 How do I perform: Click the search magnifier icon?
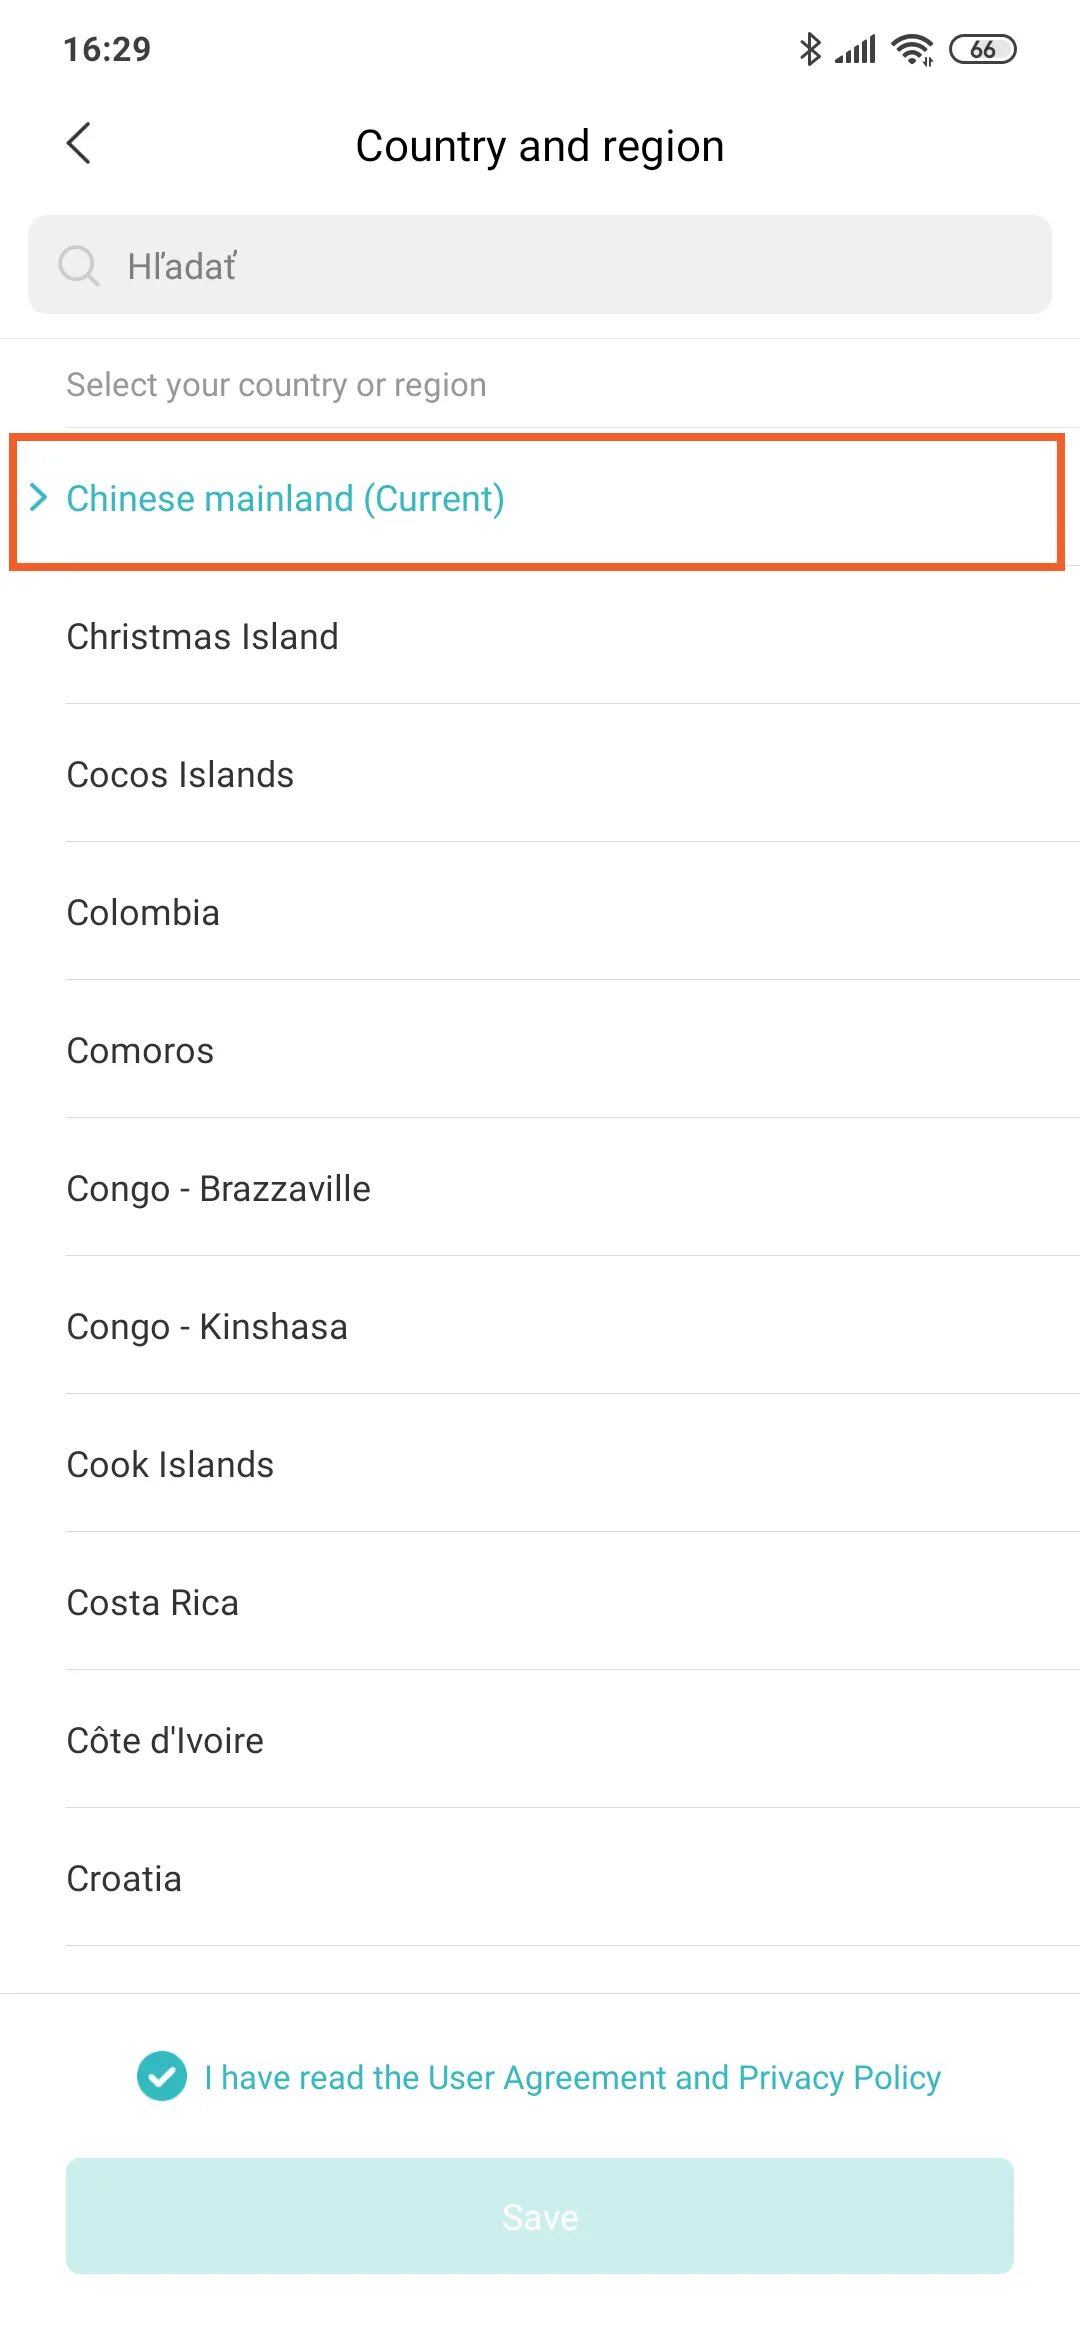(78, 266)
